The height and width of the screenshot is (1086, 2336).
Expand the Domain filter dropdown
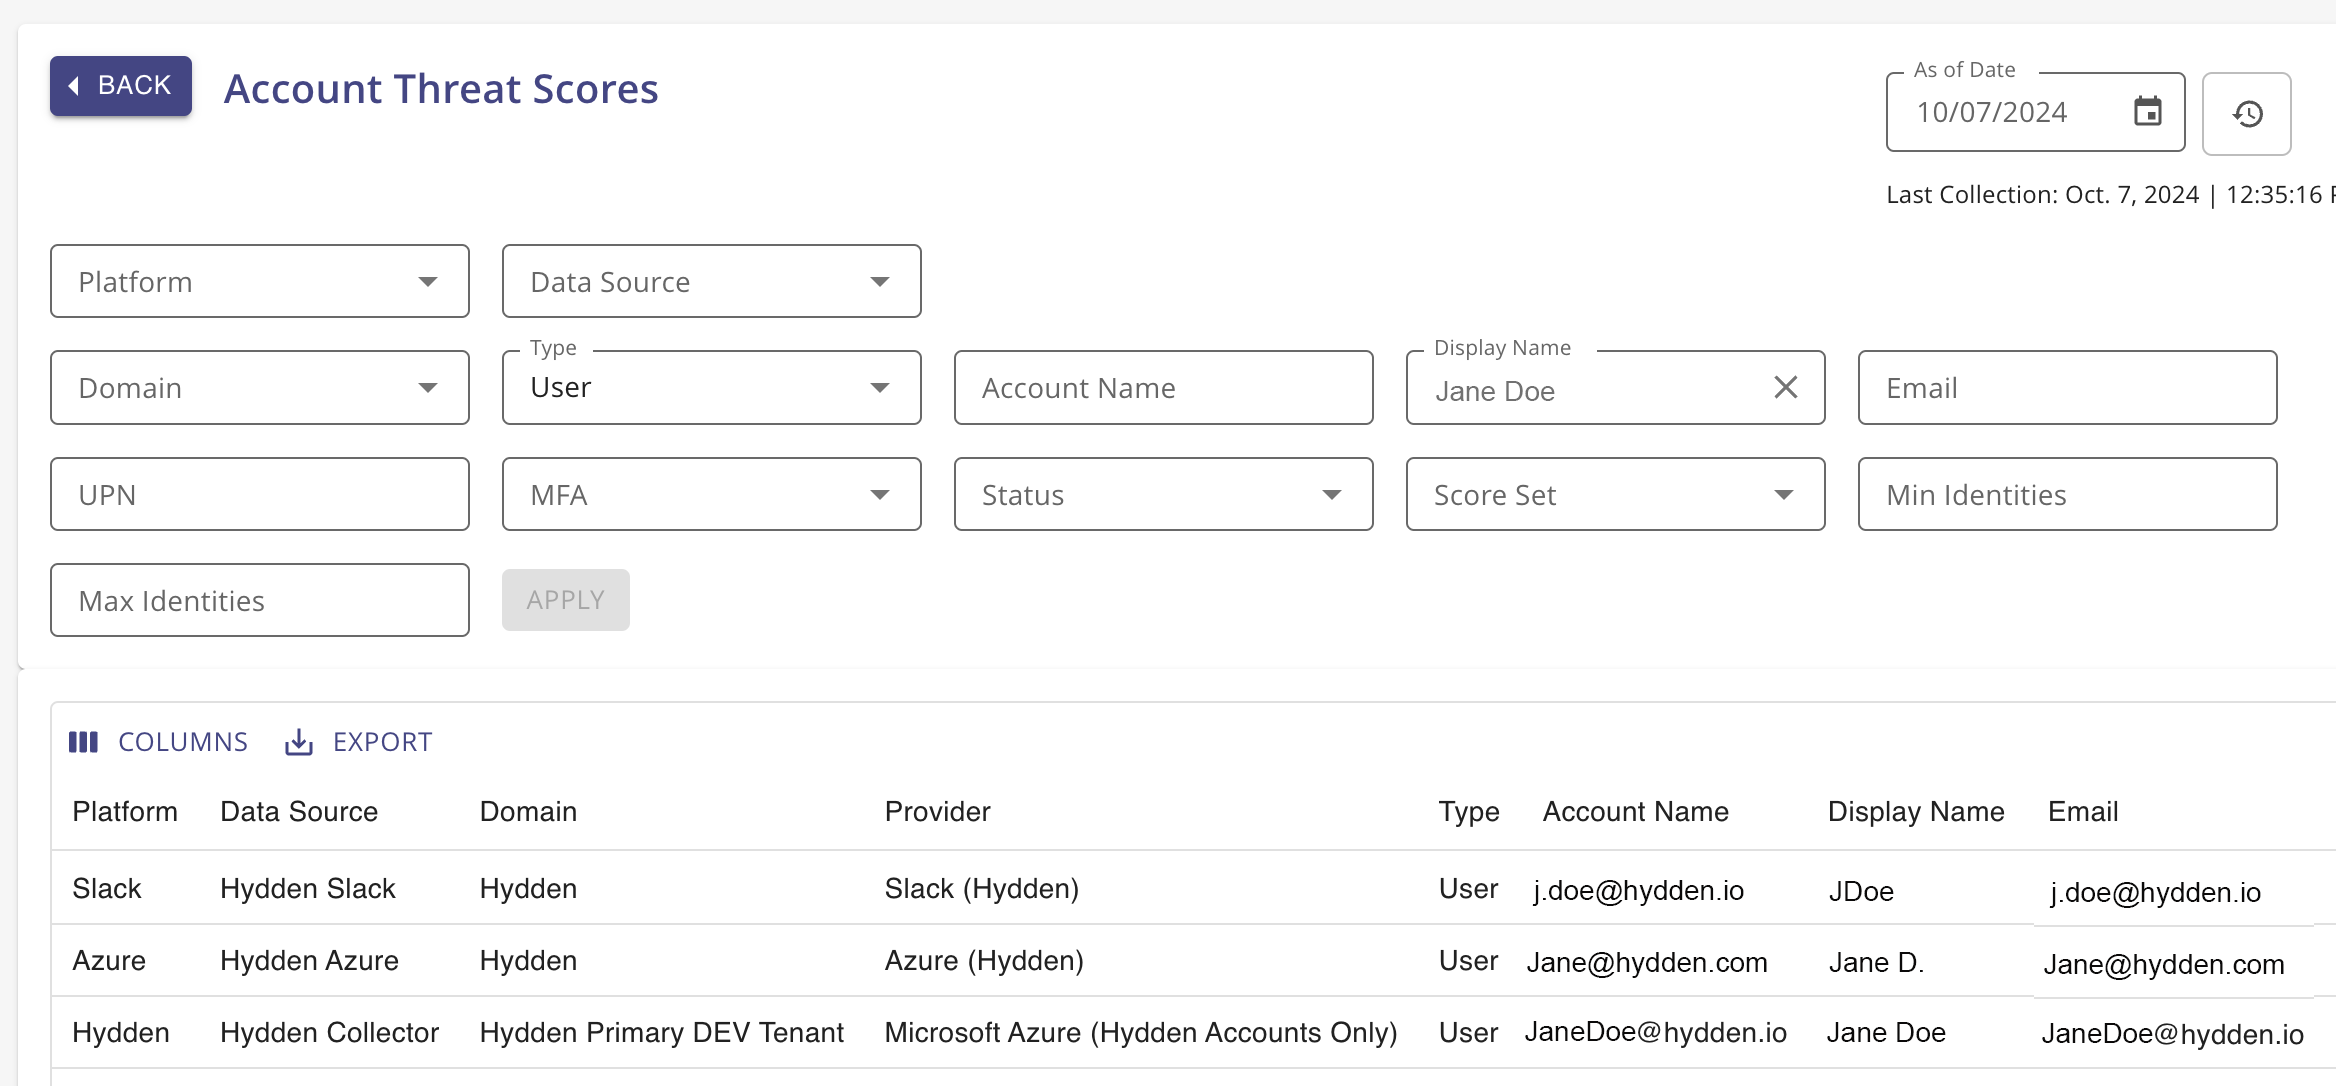coord(260,387)
